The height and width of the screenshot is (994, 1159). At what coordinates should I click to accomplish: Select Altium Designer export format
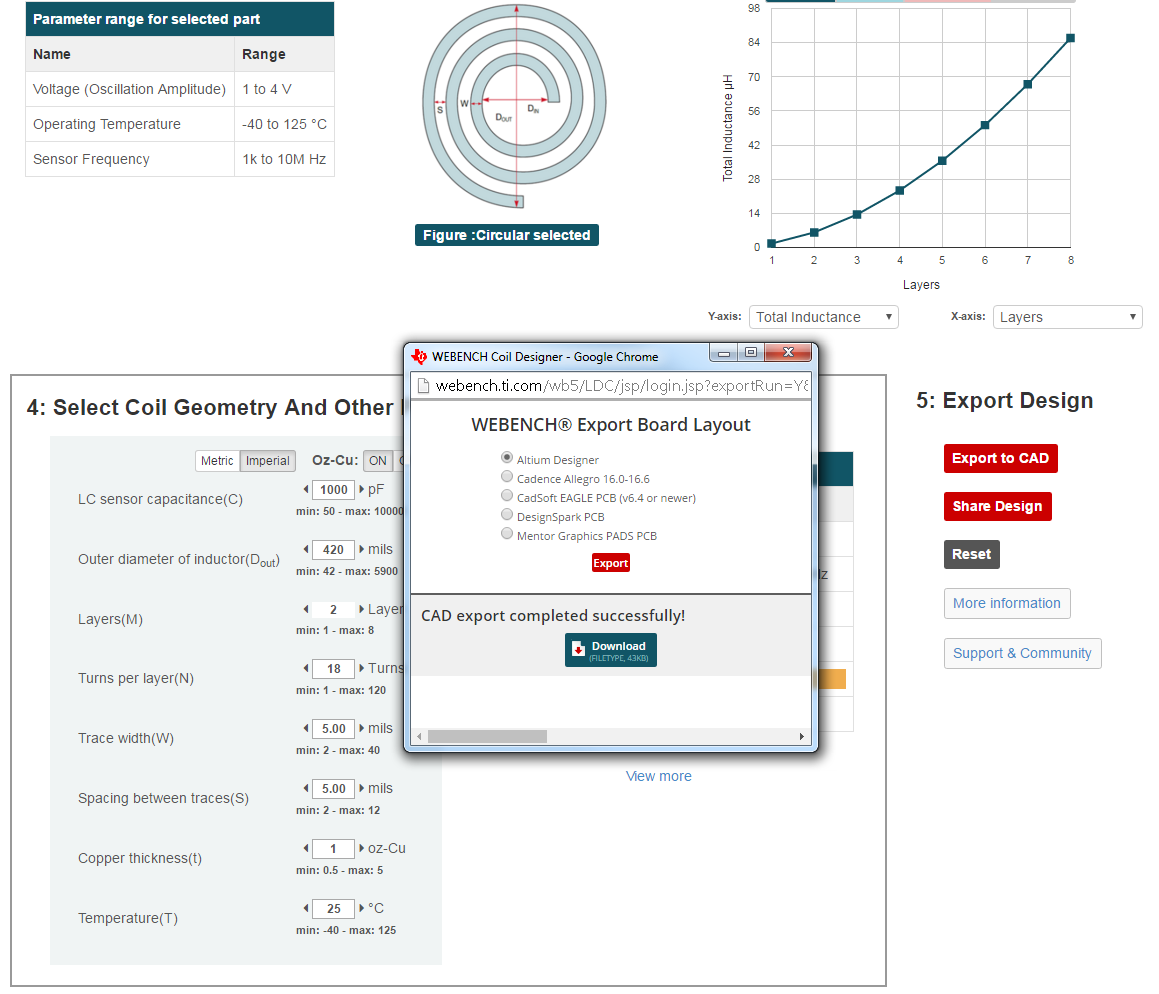coord(507,457)
